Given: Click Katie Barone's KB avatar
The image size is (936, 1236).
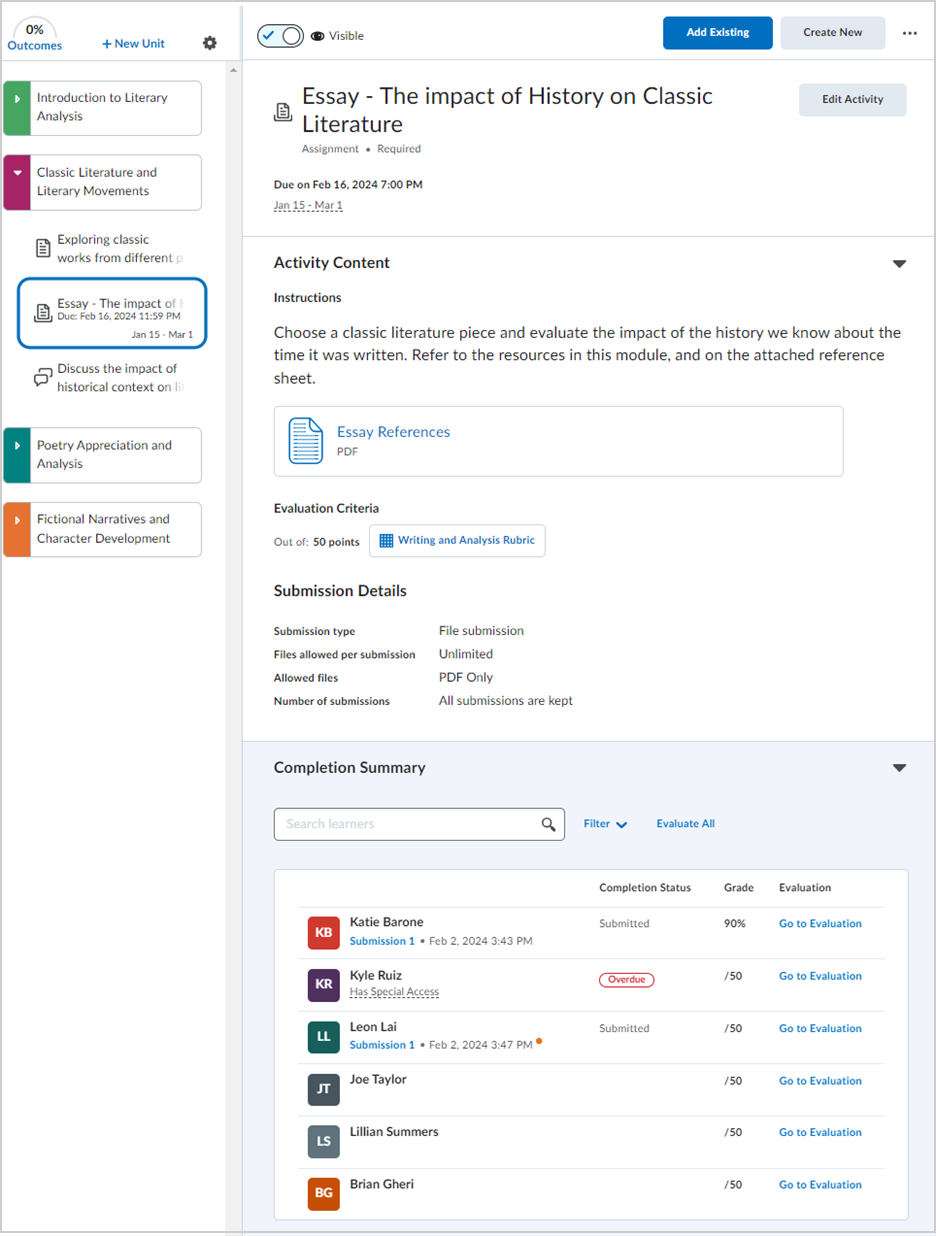Looking at the screenshot, I should (323, 933).
